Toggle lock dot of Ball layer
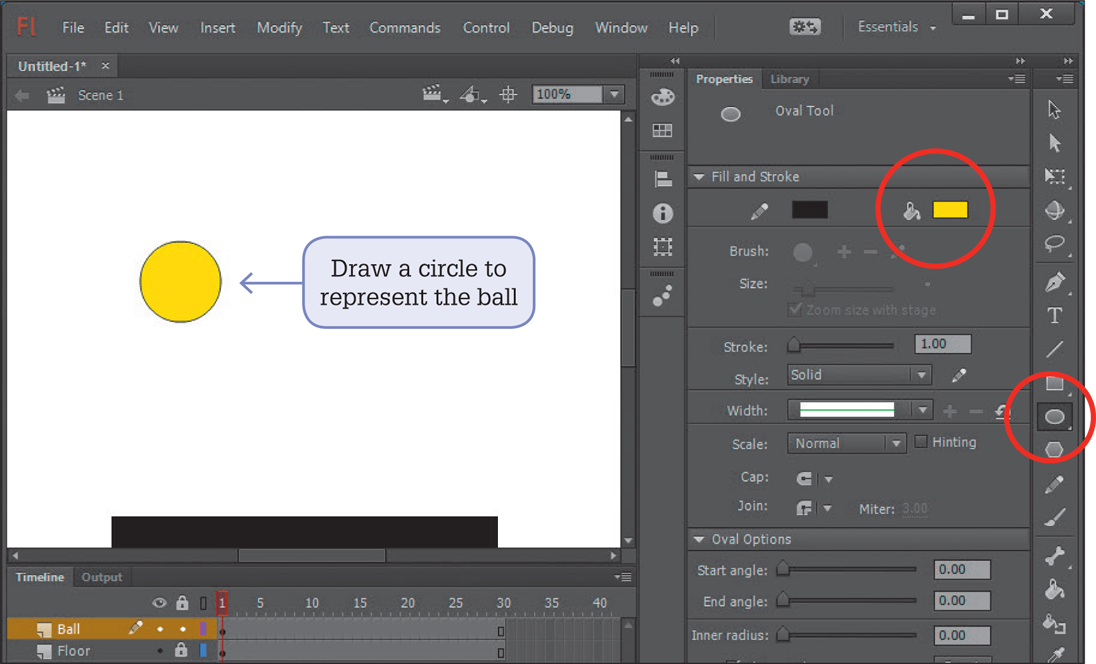The width and height of the screenshot is (1096, 664). [x=182, y=629]
